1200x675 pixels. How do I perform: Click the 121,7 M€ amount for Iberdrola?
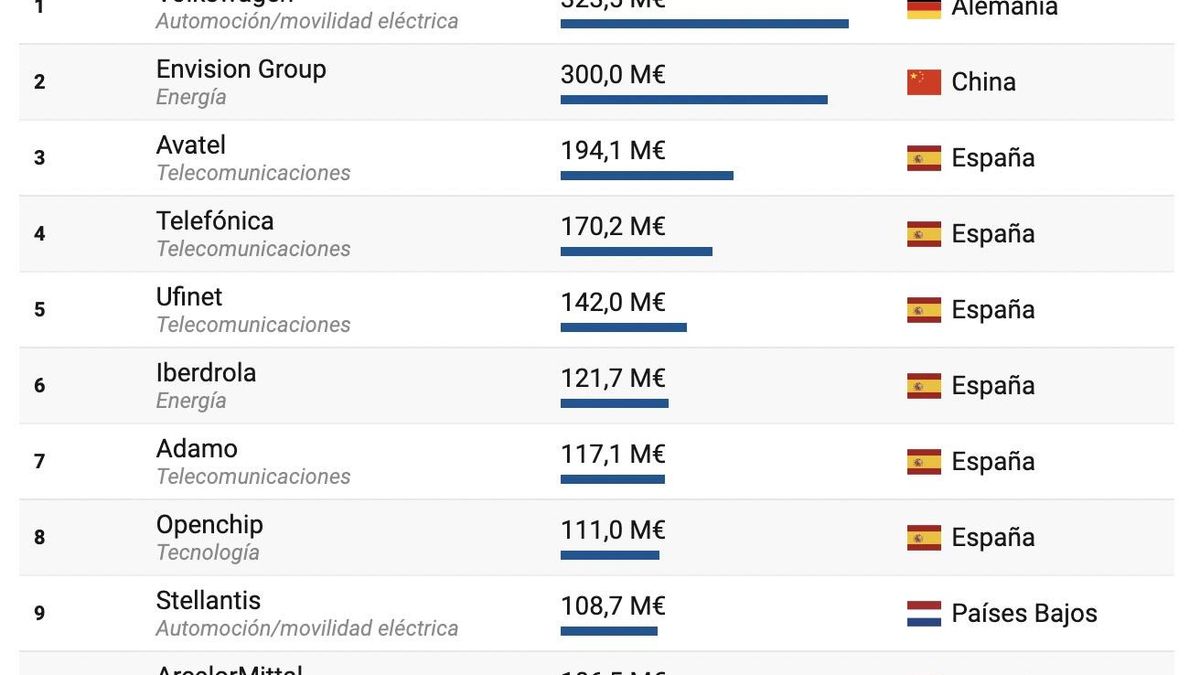coord(613,379)
